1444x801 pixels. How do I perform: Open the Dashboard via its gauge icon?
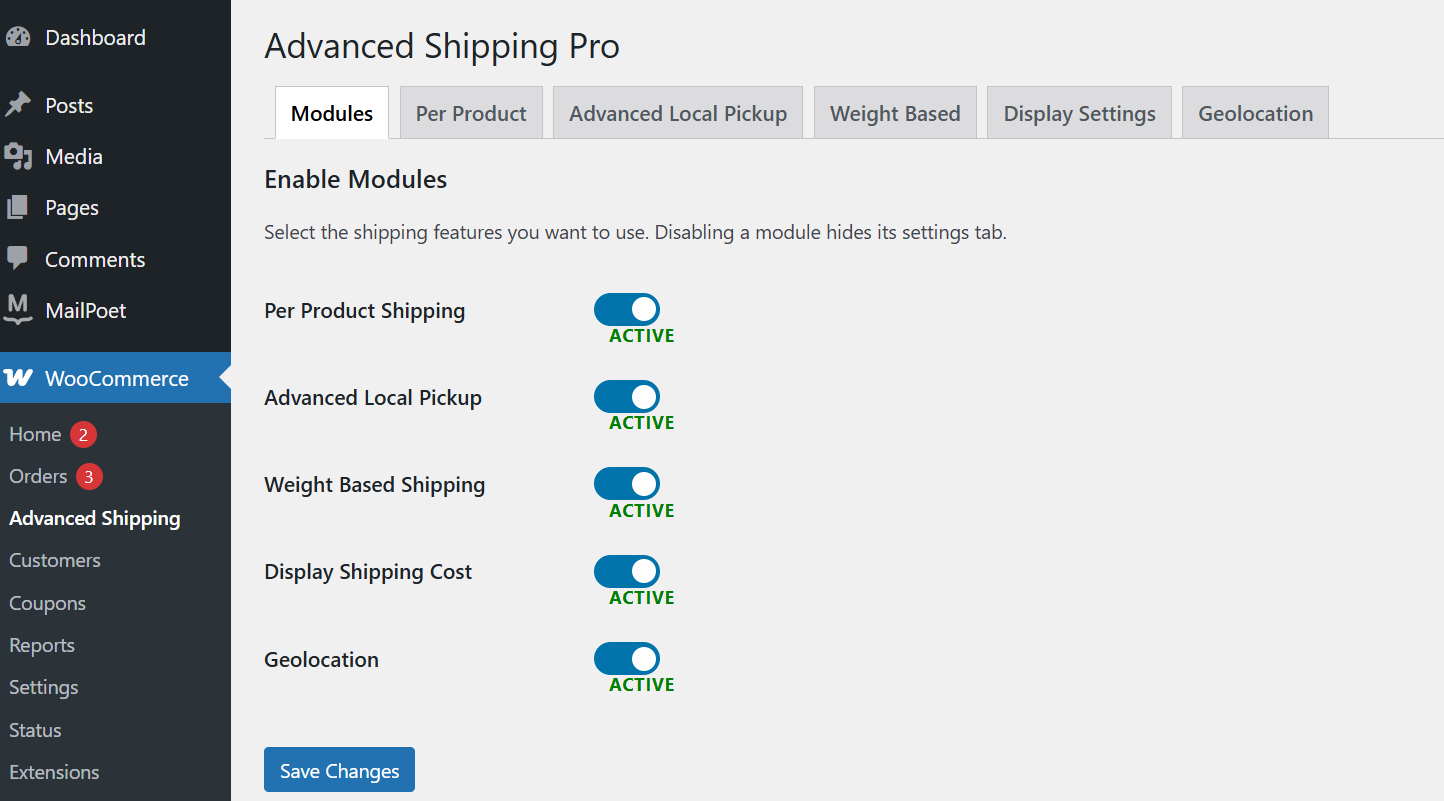pyautogui.click(x=19, y=36)
